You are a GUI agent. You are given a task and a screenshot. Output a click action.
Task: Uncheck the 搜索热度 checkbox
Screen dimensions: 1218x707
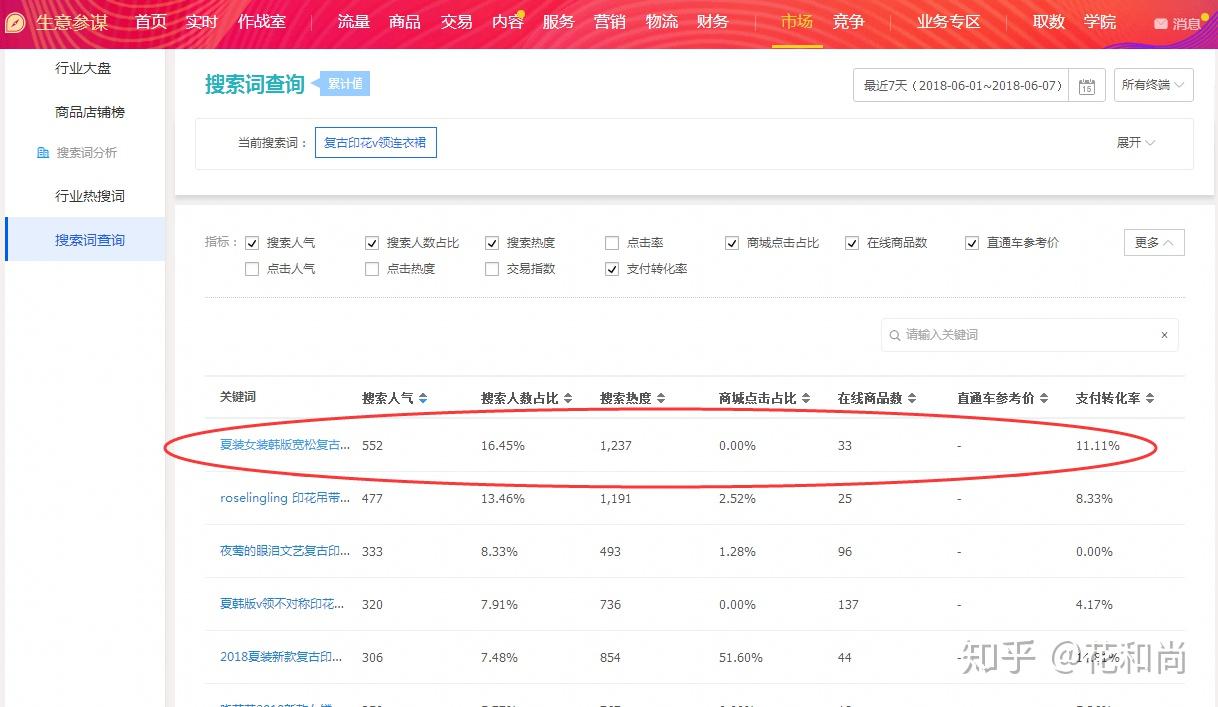(492, 243)
